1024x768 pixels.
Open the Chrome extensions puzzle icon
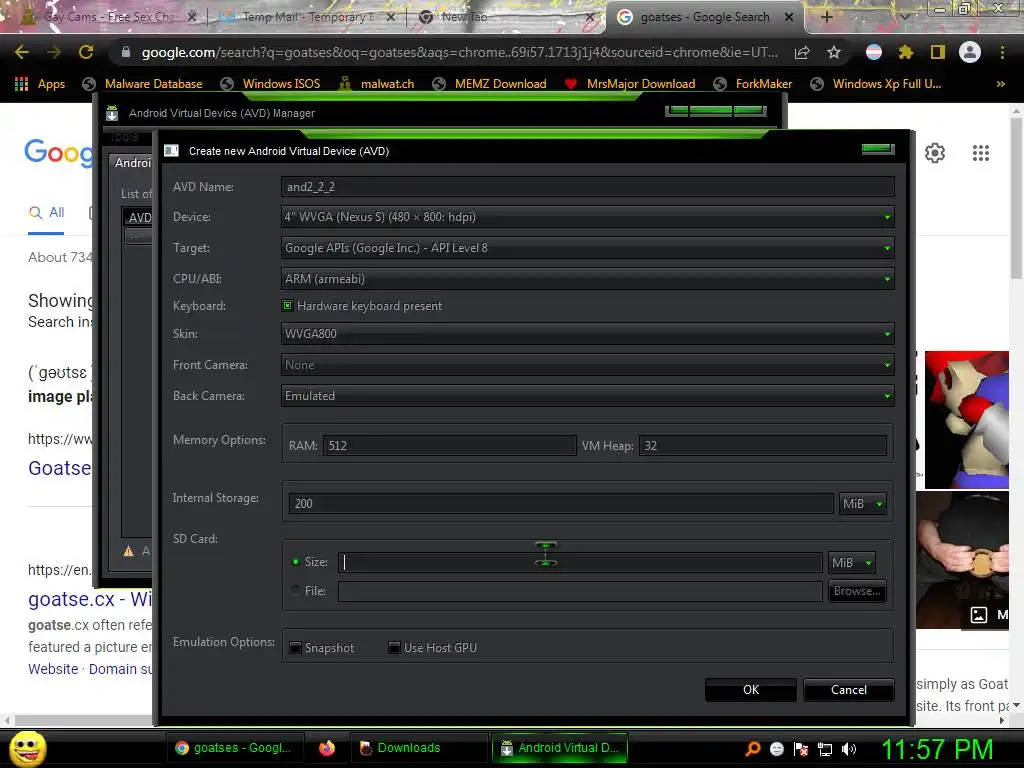[x=906, y=52]
